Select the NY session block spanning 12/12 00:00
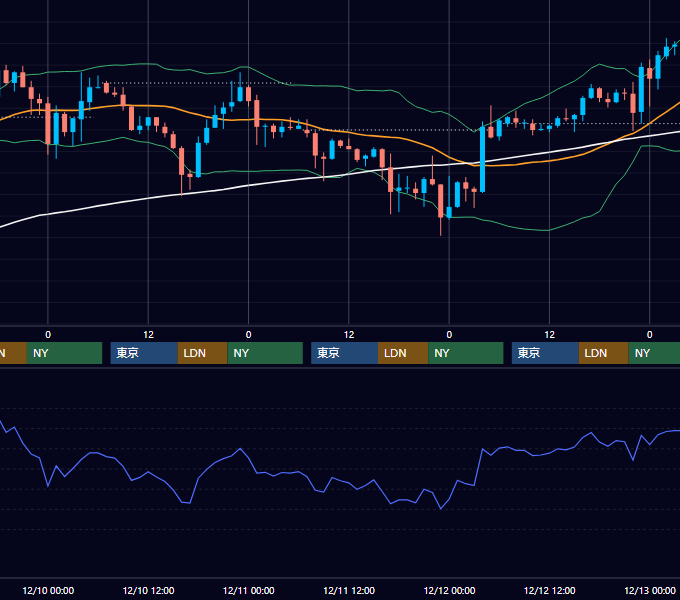Screen dimensions: 680x600 pyautogui.click(x=466, y=353)
